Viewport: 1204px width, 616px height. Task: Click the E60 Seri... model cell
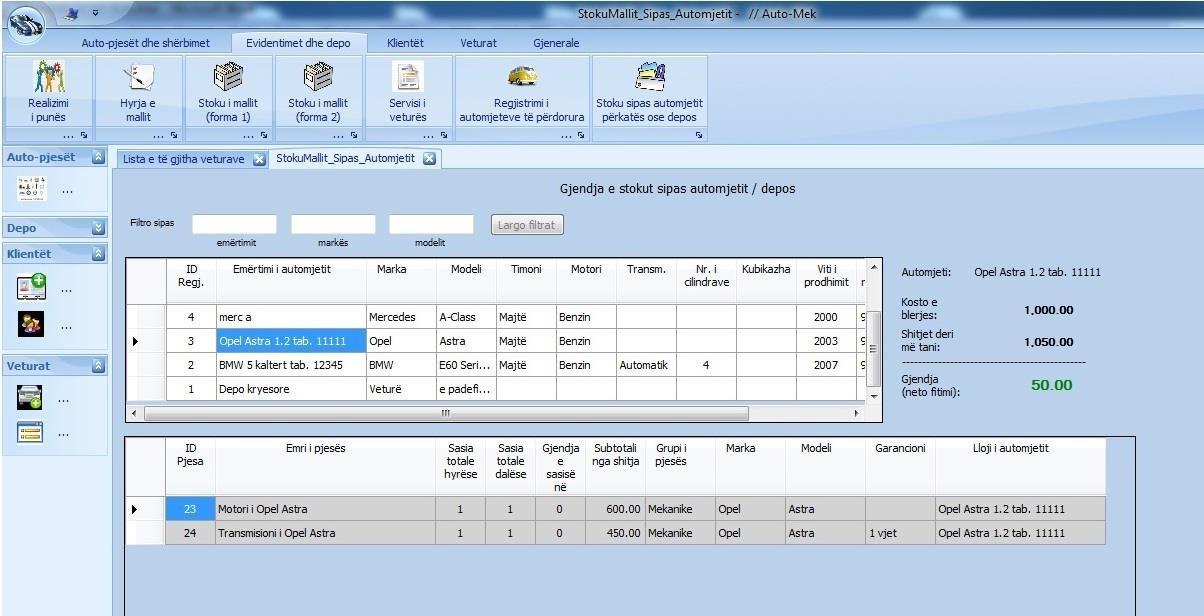click(466, 365)
